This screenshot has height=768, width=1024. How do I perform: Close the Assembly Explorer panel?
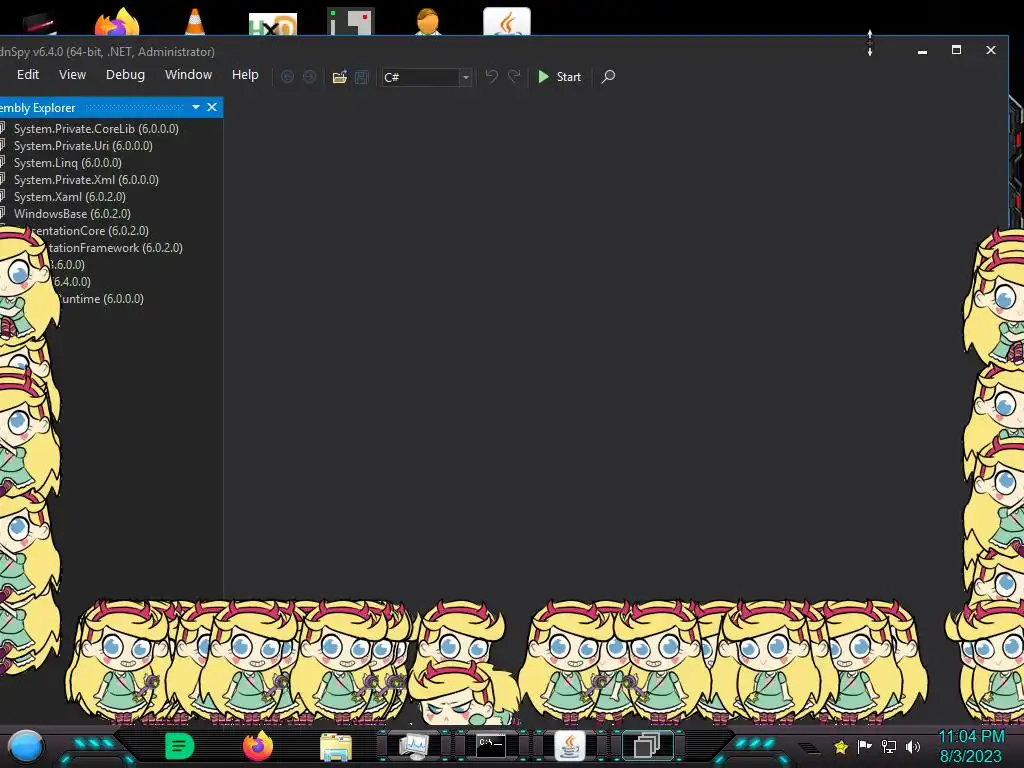(x=212, y=107)
